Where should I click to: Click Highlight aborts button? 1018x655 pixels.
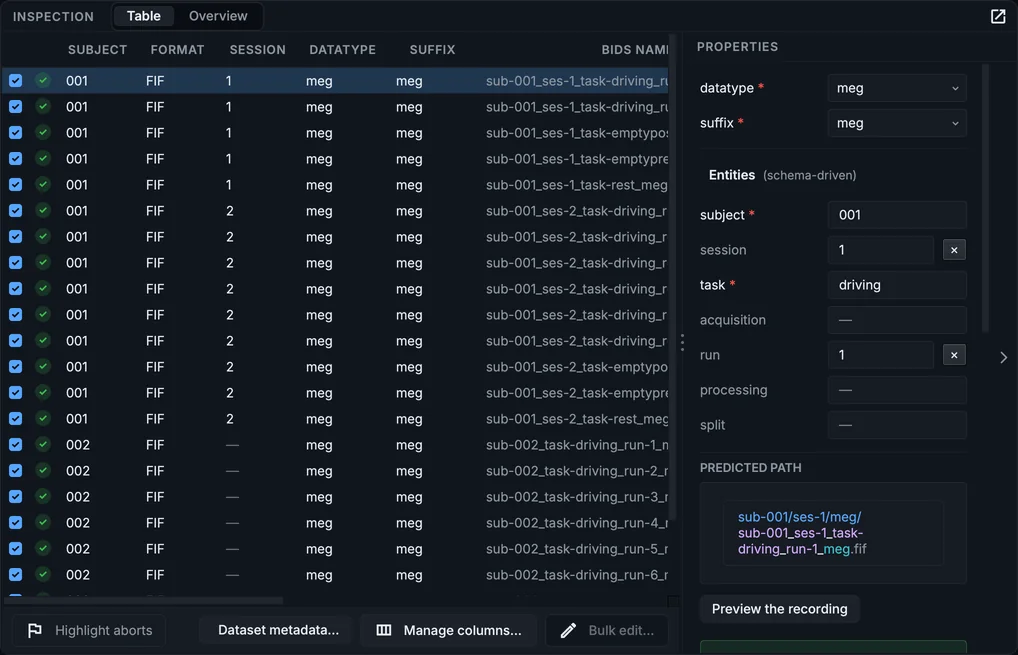89,630
